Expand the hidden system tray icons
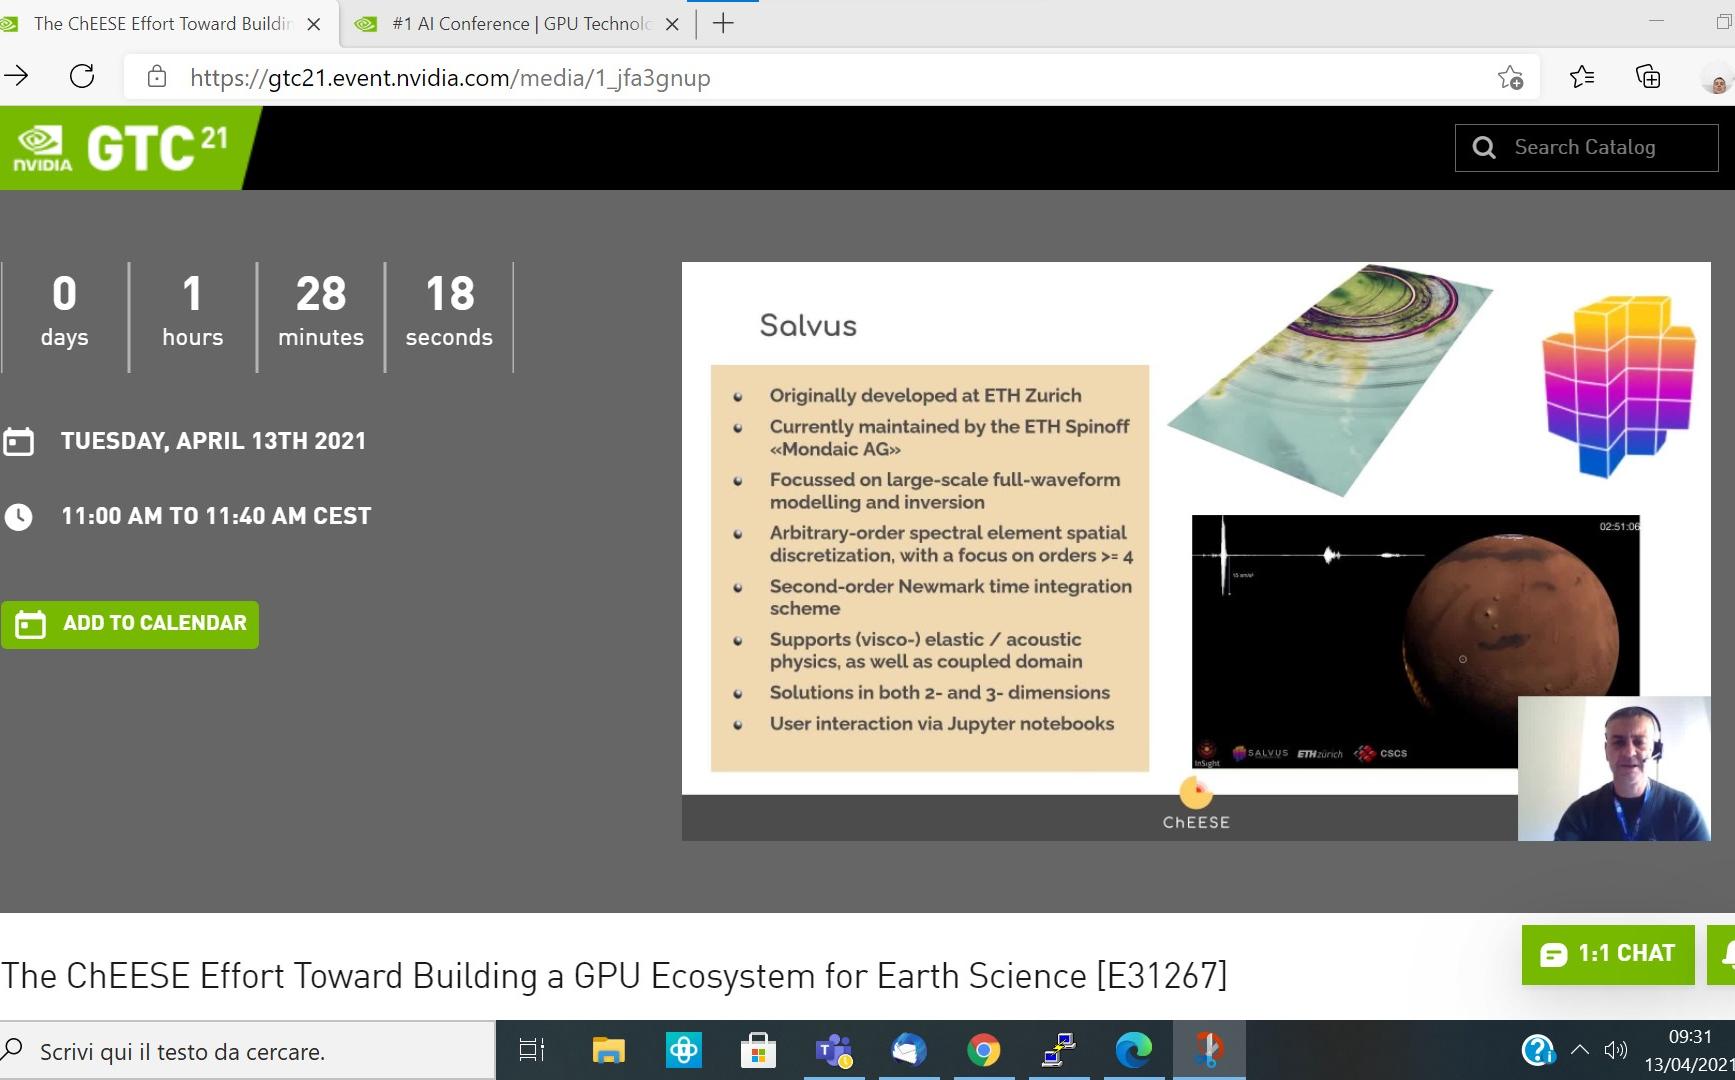Screen dimensions: 1735x1080 [x=1580, y=1050]
